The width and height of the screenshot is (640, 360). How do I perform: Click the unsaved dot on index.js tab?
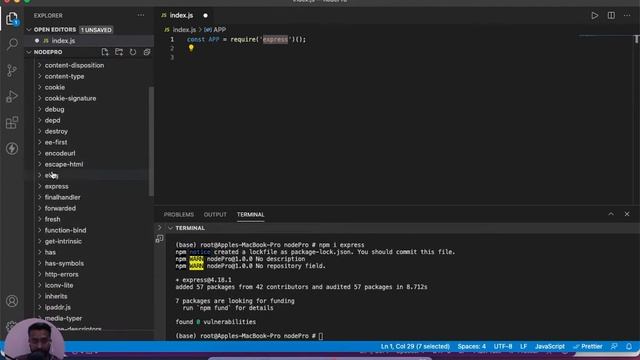[205, 16]
